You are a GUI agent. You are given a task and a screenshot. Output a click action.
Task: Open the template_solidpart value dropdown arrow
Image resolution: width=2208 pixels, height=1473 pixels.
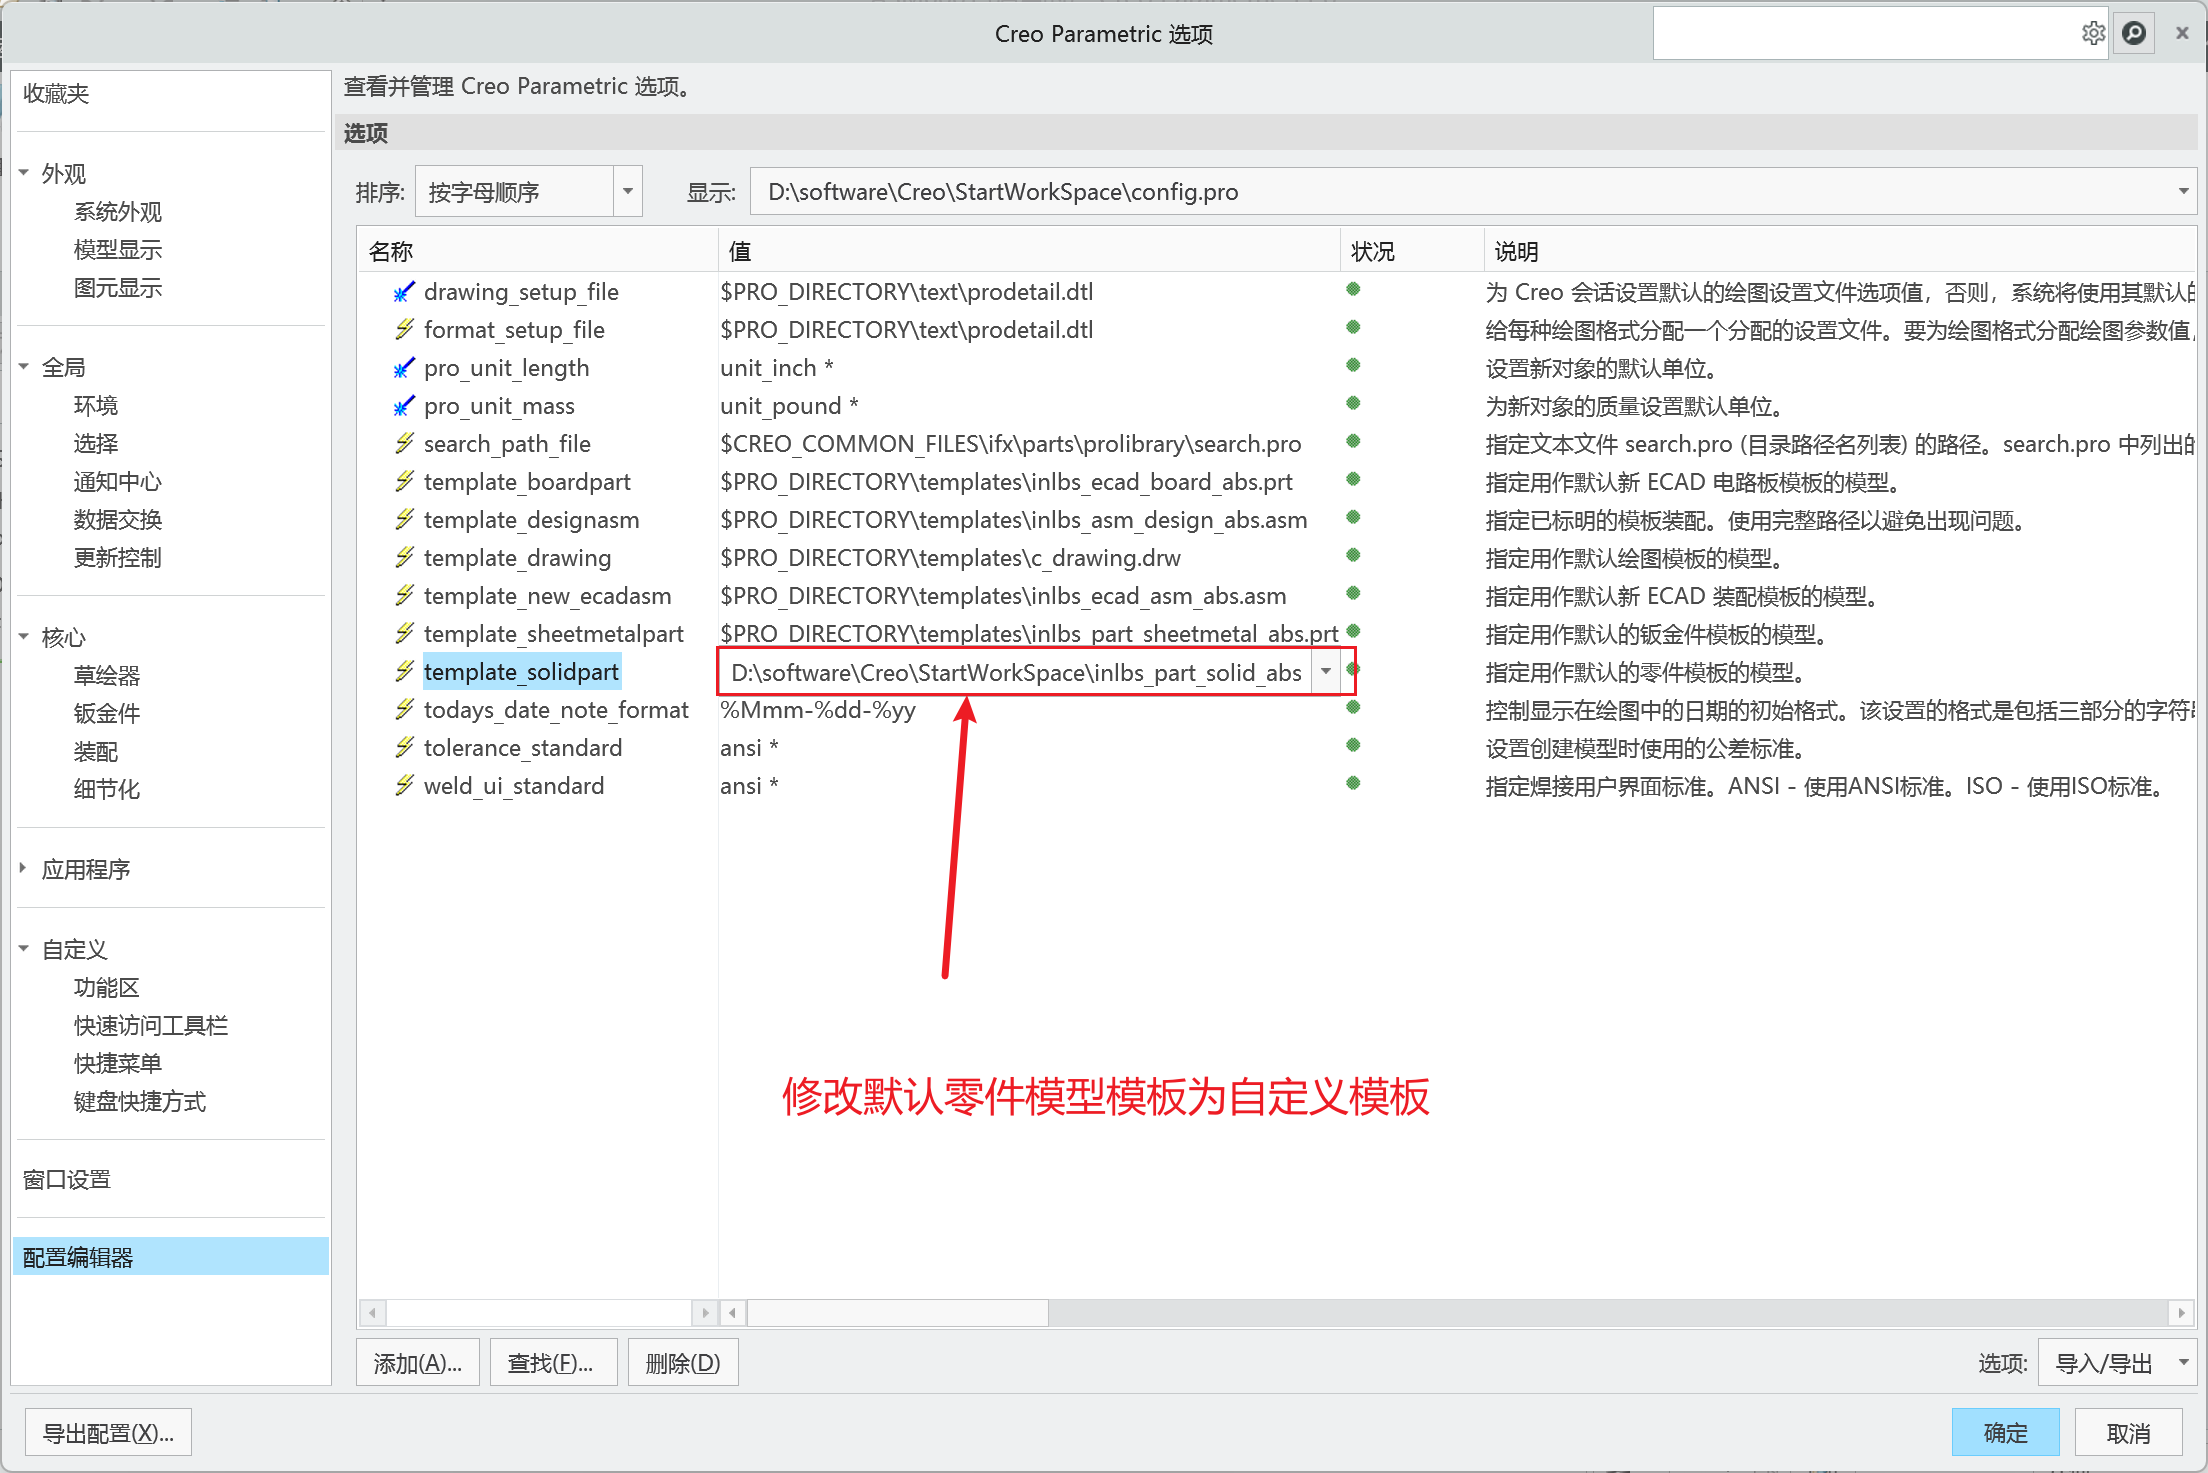[x=1326, y=671]
